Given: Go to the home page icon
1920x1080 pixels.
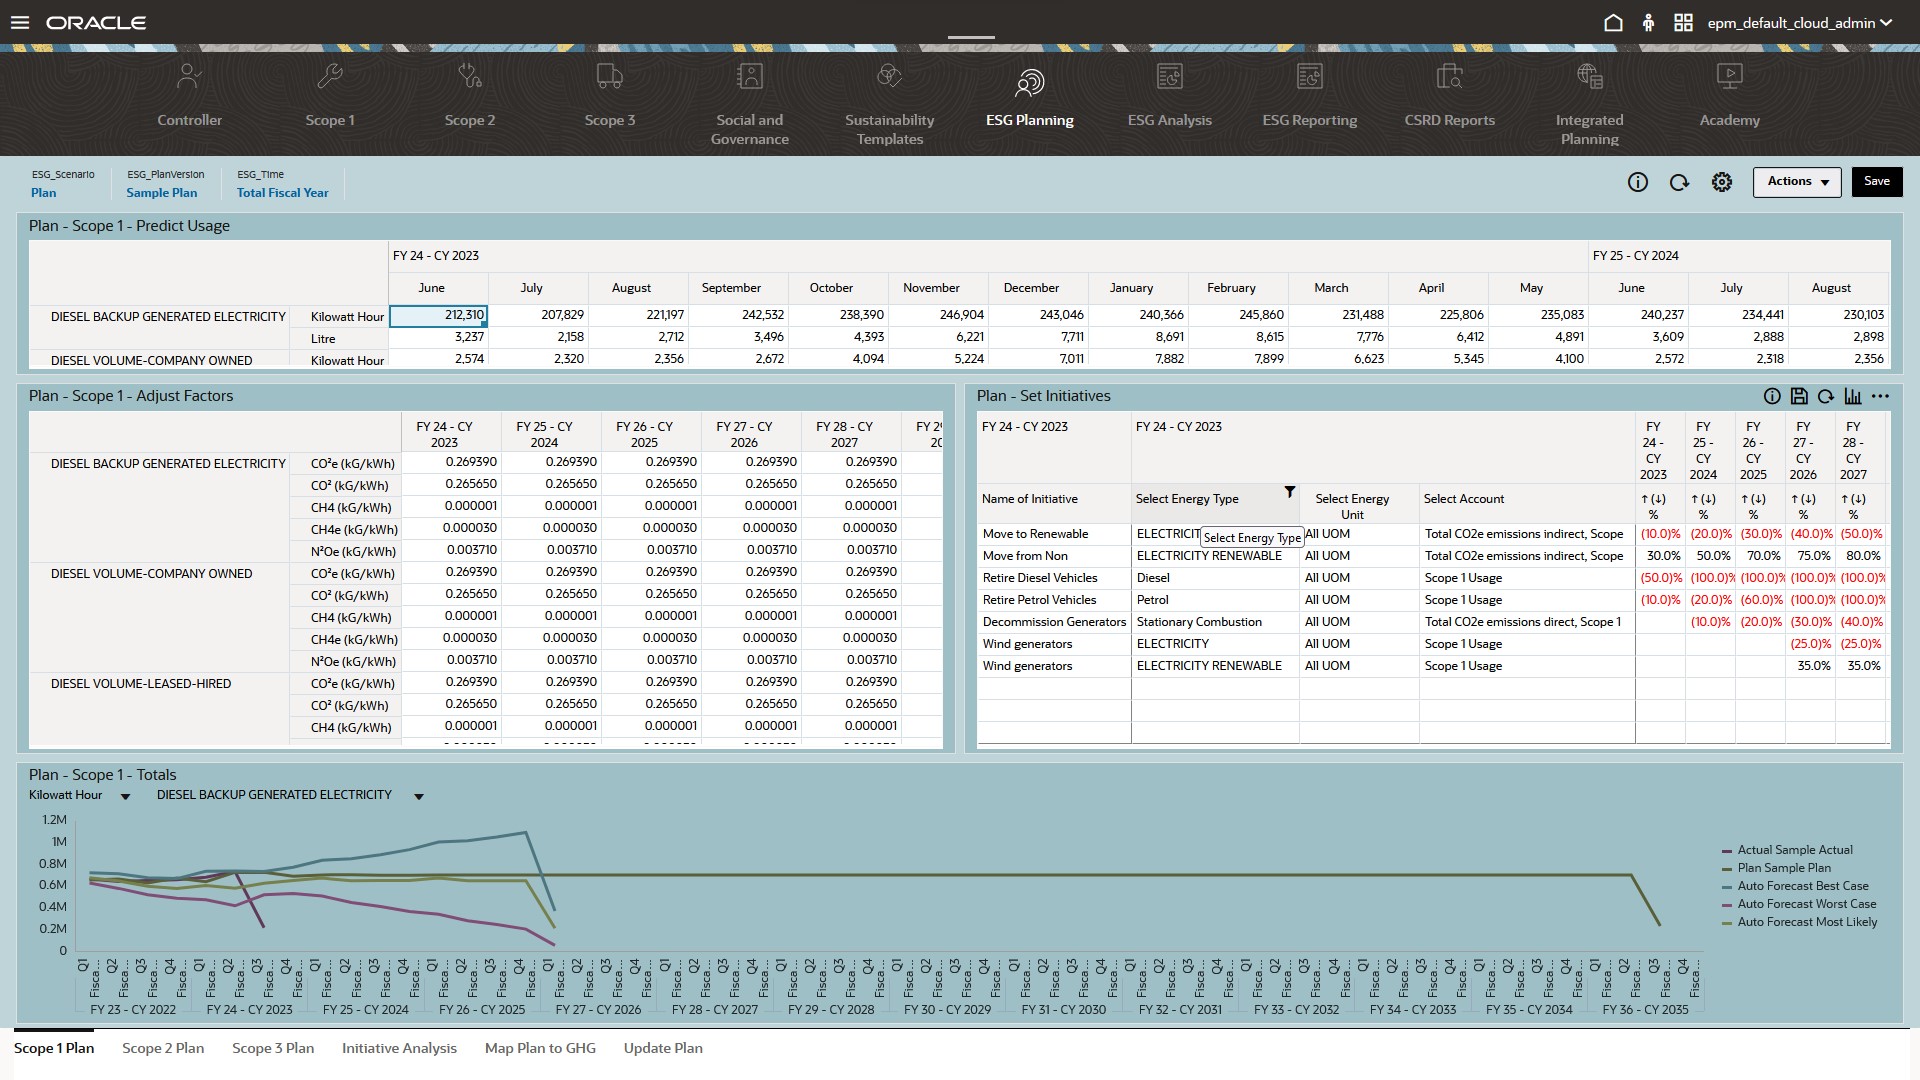Looking at the screenshot, I should tap(1613, 22).
